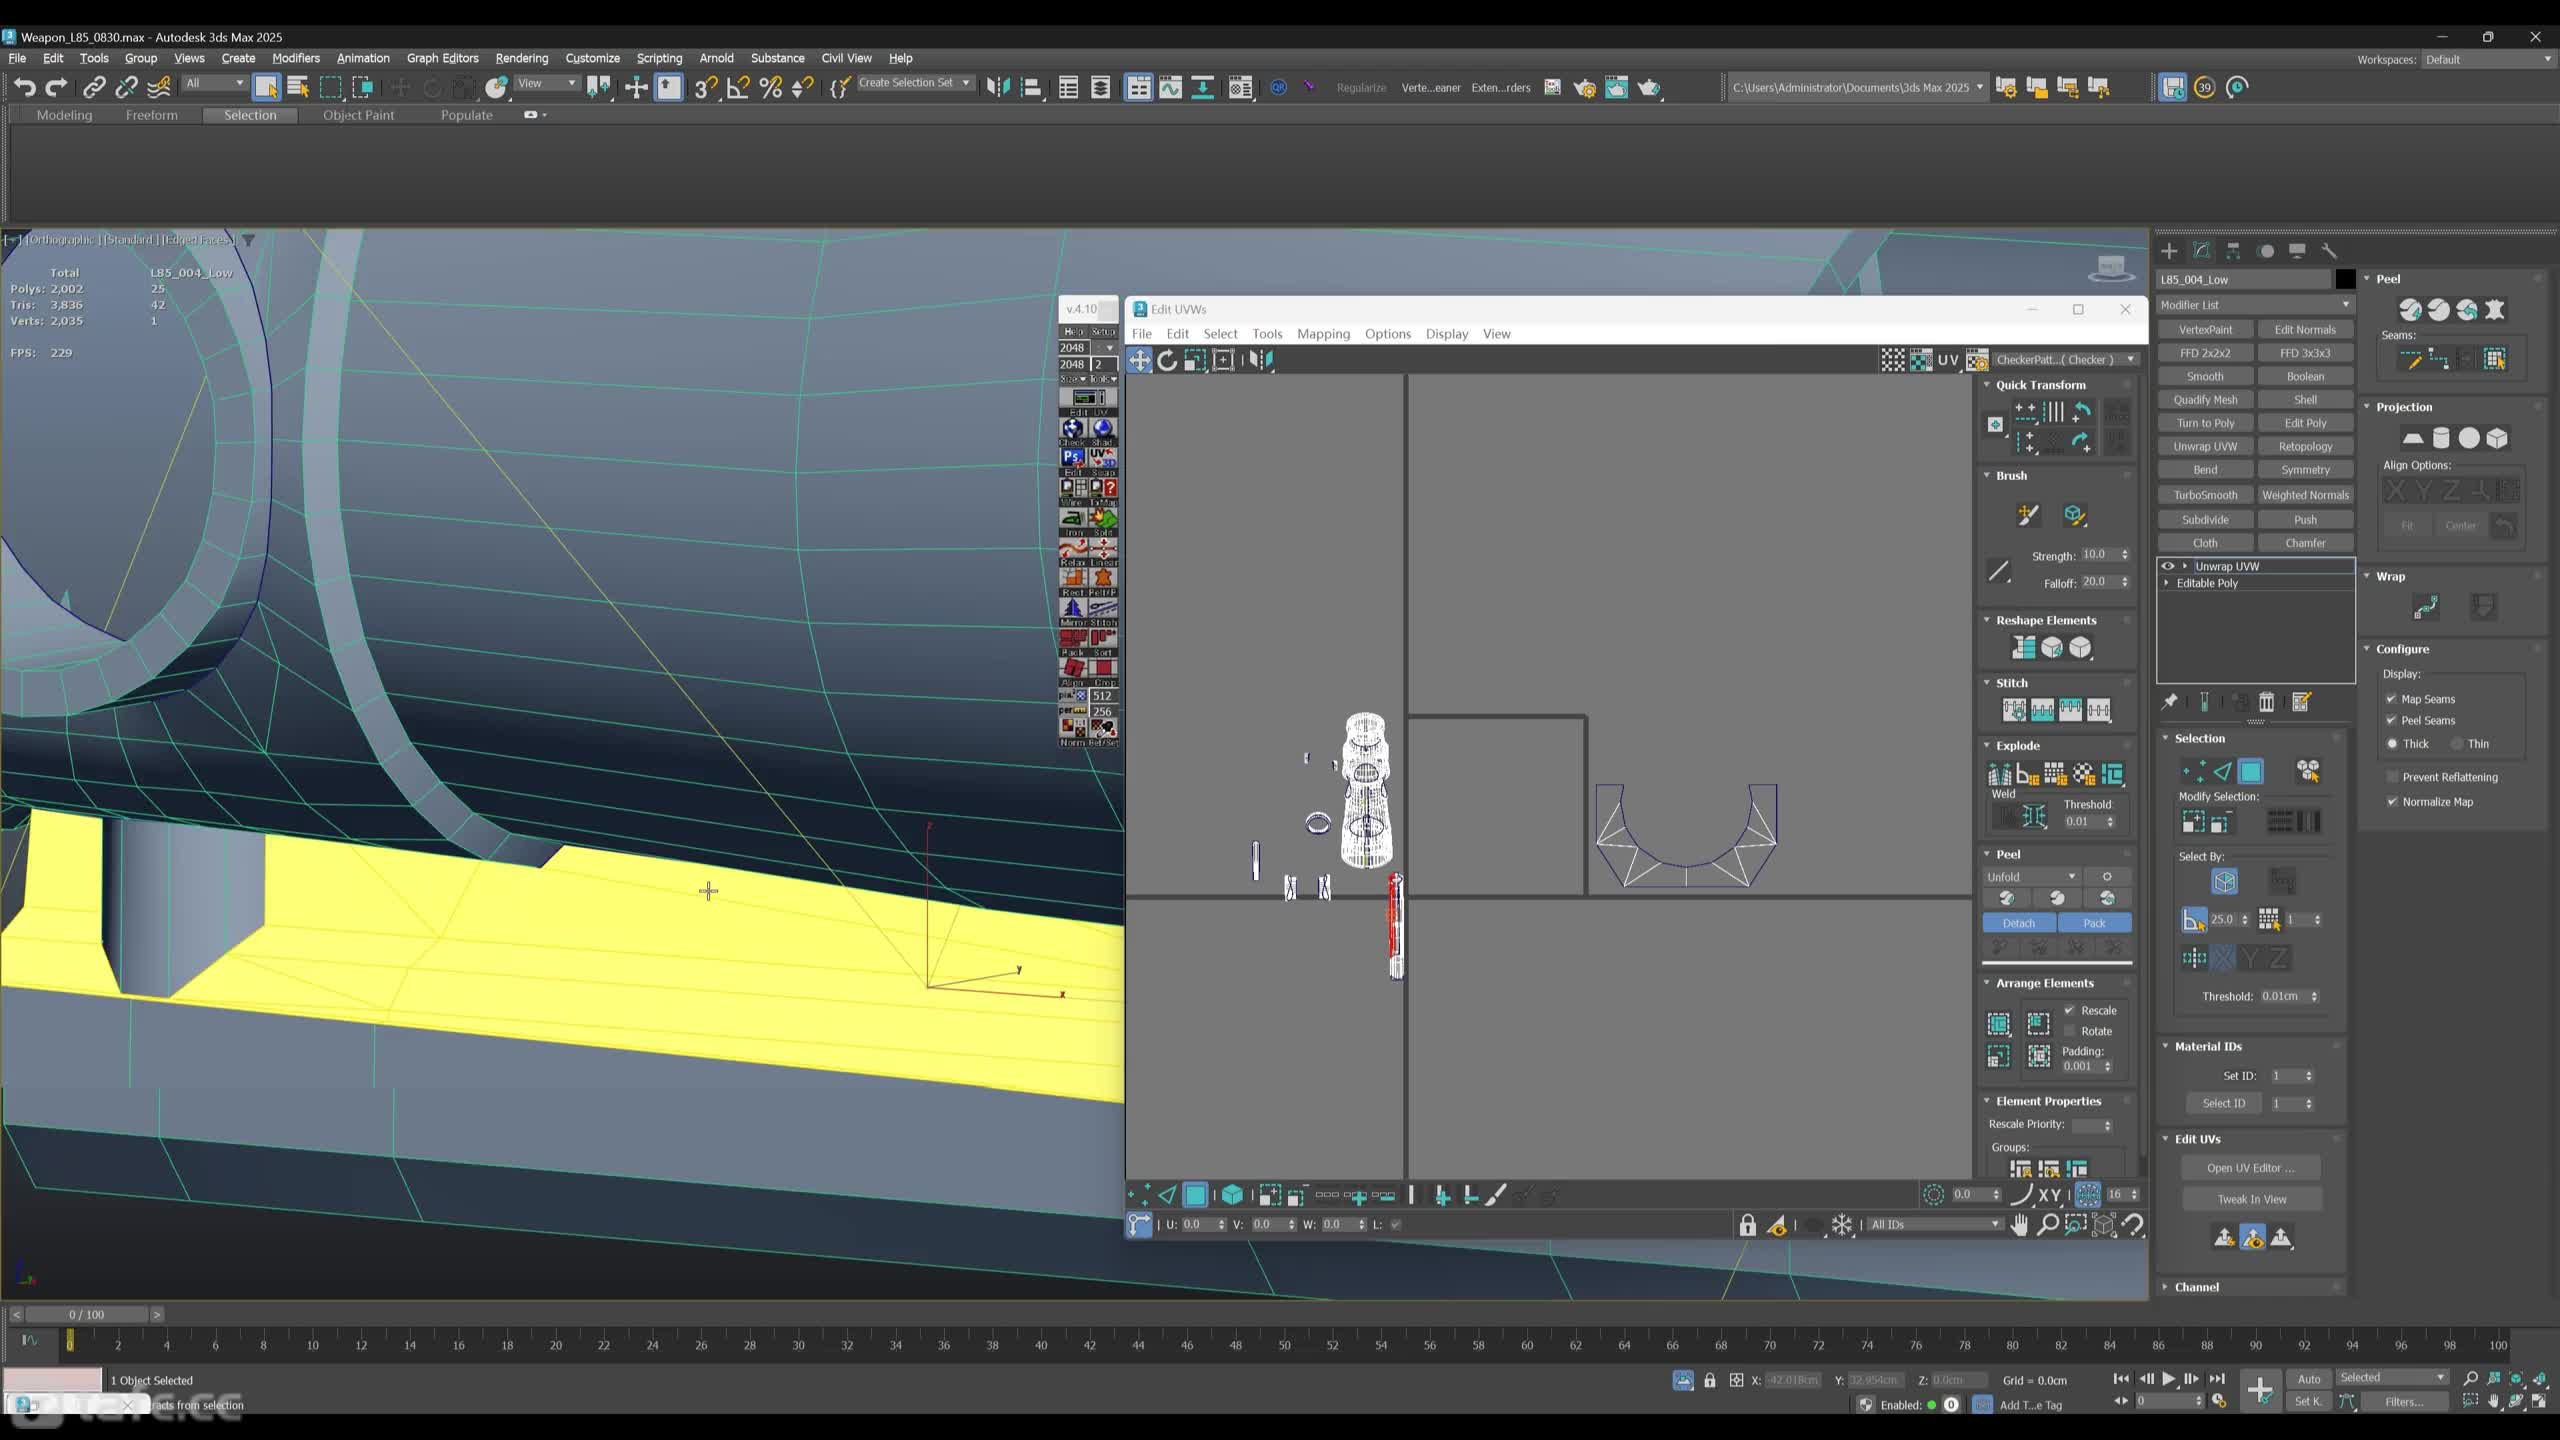The height and width of the screenshot is (1440, 2560).
Task: Open the Modifiers menu
Action: pos(296,58)
